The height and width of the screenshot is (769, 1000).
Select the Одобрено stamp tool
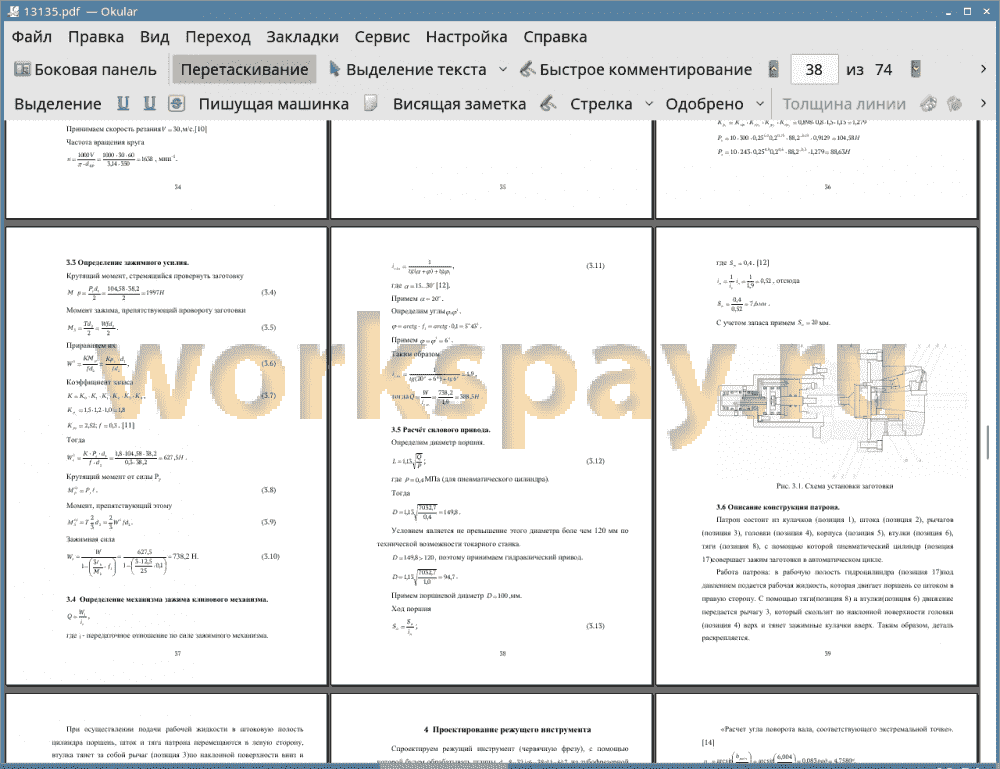[x=704, y=104]
